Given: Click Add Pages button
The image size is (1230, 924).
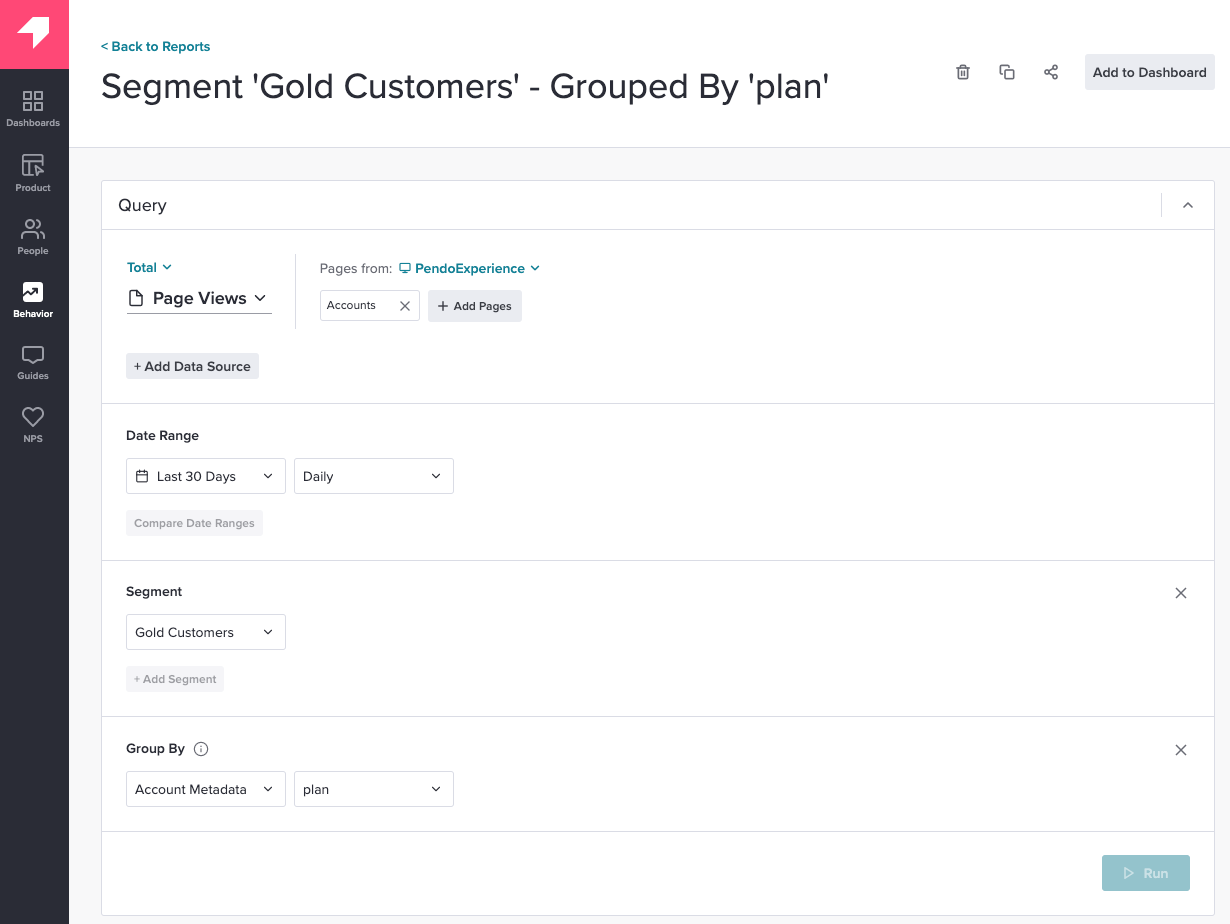Looking at the screenshot, I should tap(475, 306).
